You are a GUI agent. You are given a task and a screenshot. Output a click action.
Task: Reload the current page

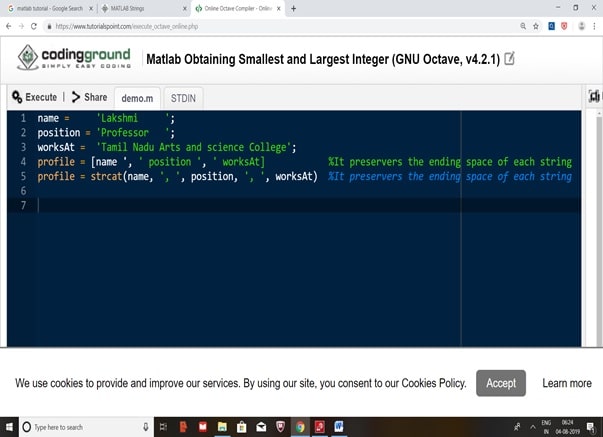34,26
